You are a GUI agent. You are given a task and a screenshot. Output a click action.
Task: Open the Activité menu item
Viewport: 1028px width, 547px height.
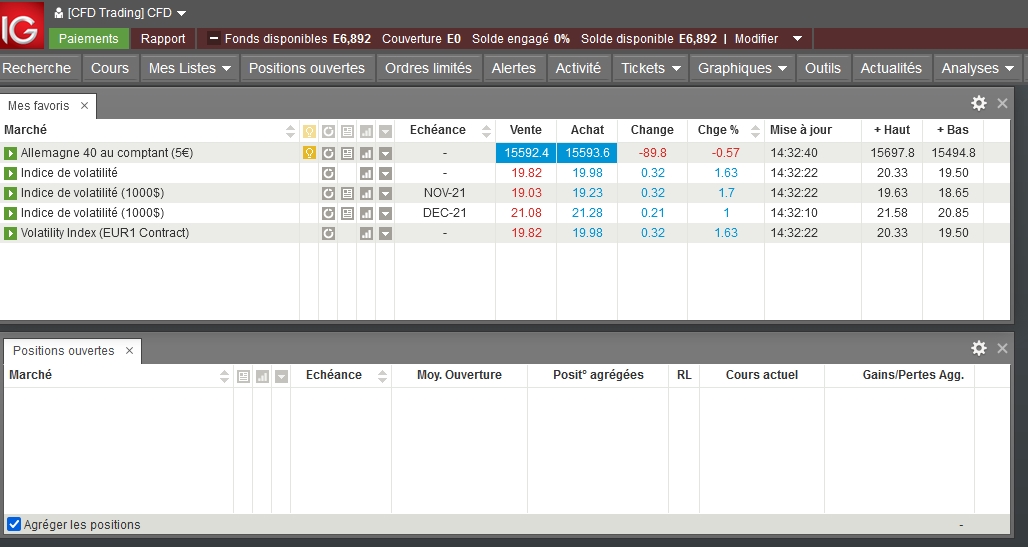578,68
